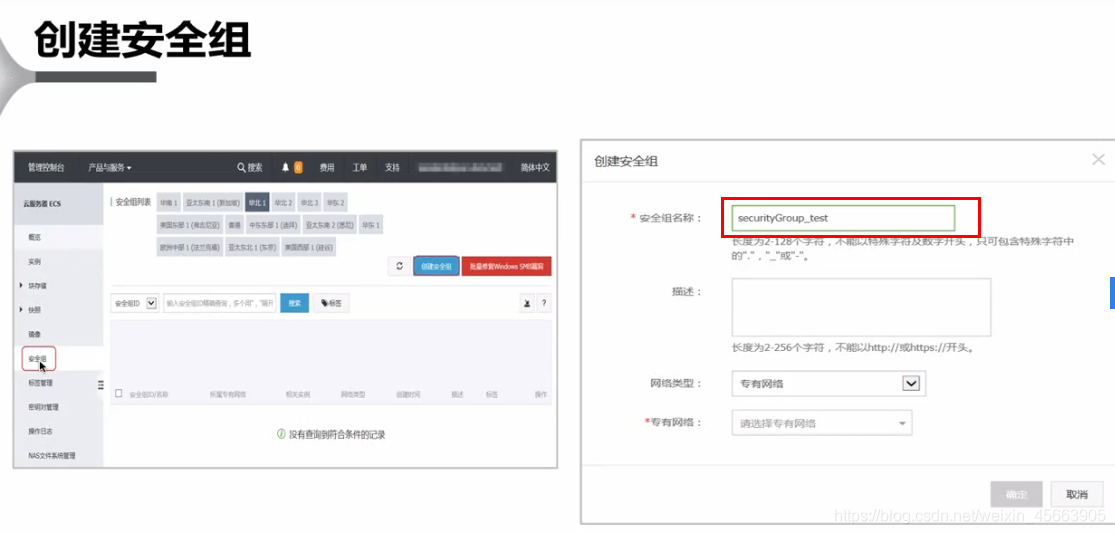Open 操作日志 in the ECS sidebar

(41, 432)
